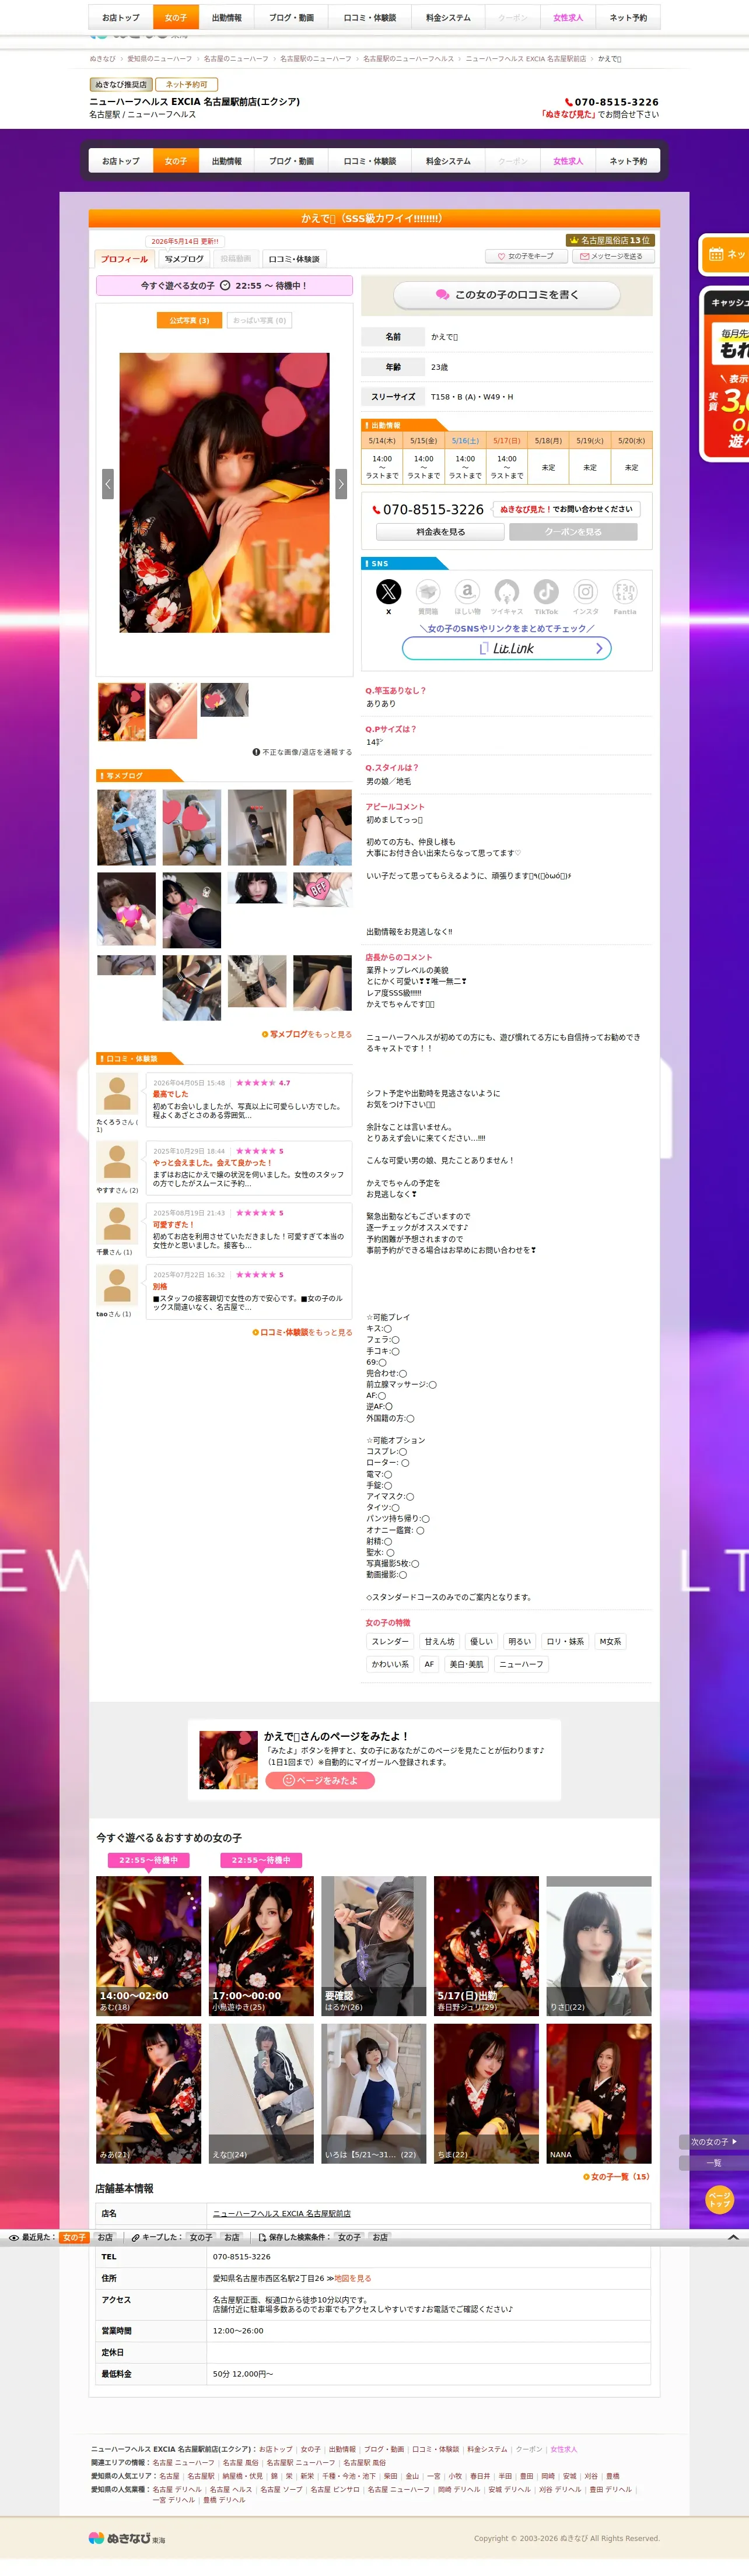The height and width of the screenshot is (2576, 749).
Task: Click the avatar of reviewer 千景さん
Action: (117, 1224)
